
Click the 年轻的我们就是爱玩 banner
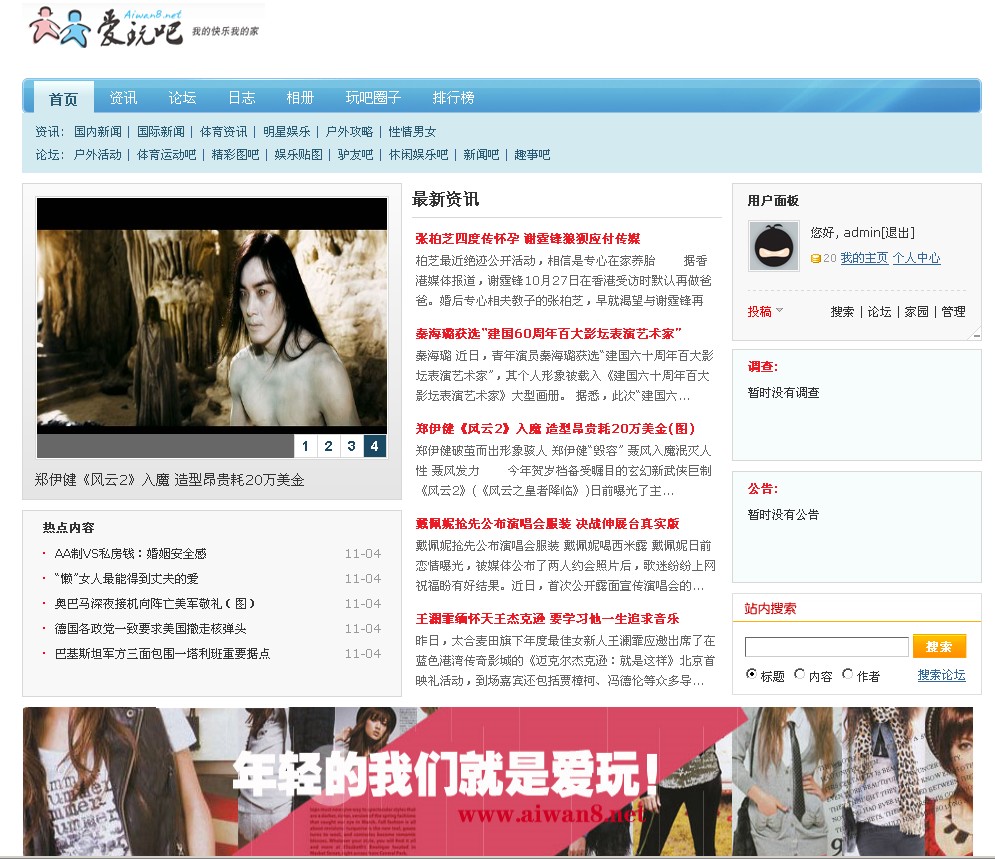(498, 782)
